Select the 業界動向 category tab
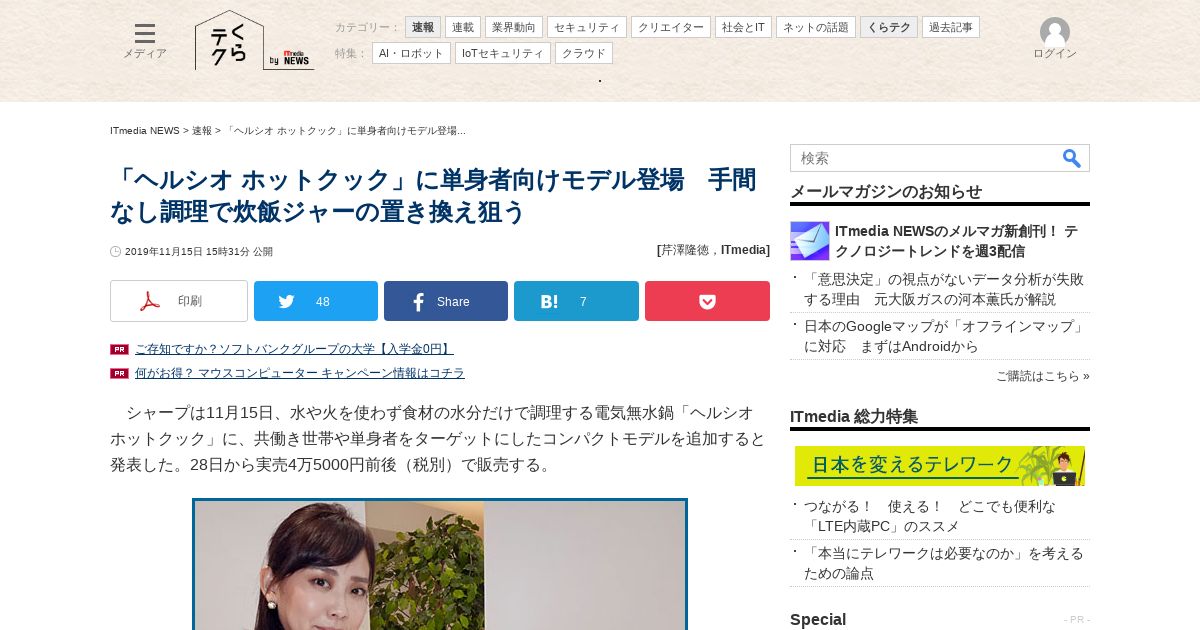This screenshot has height=630, width=1200. point(514,27)
